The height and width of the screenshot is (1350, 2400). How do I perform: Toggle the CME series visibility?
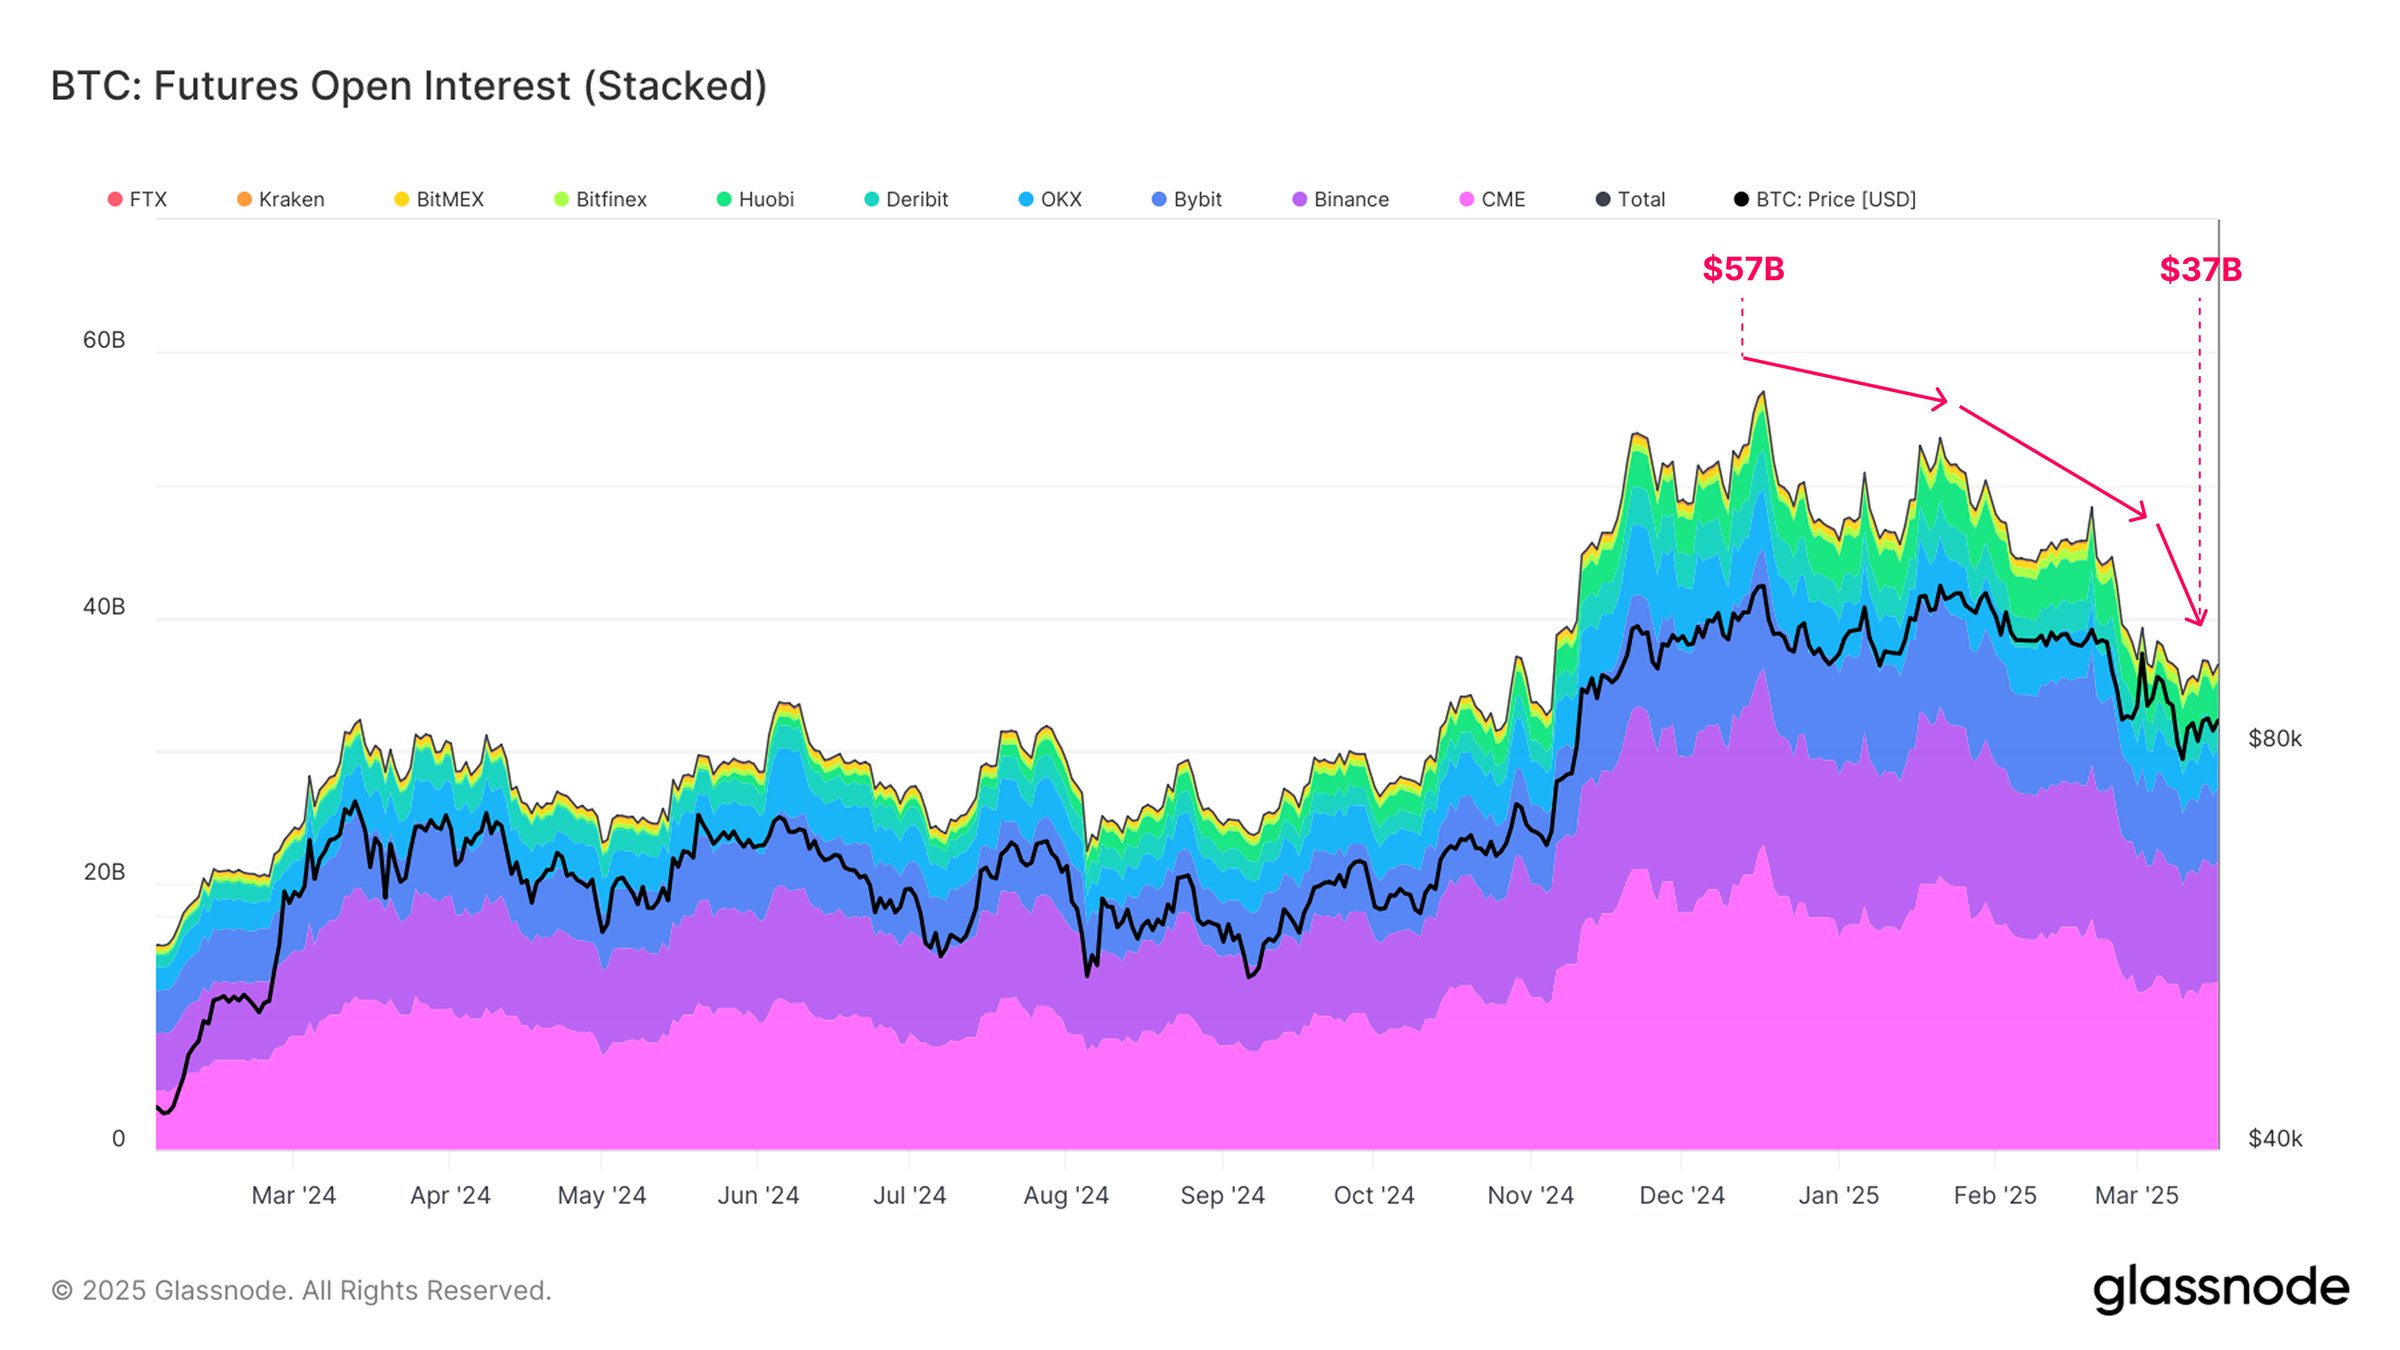point(1491,199)
